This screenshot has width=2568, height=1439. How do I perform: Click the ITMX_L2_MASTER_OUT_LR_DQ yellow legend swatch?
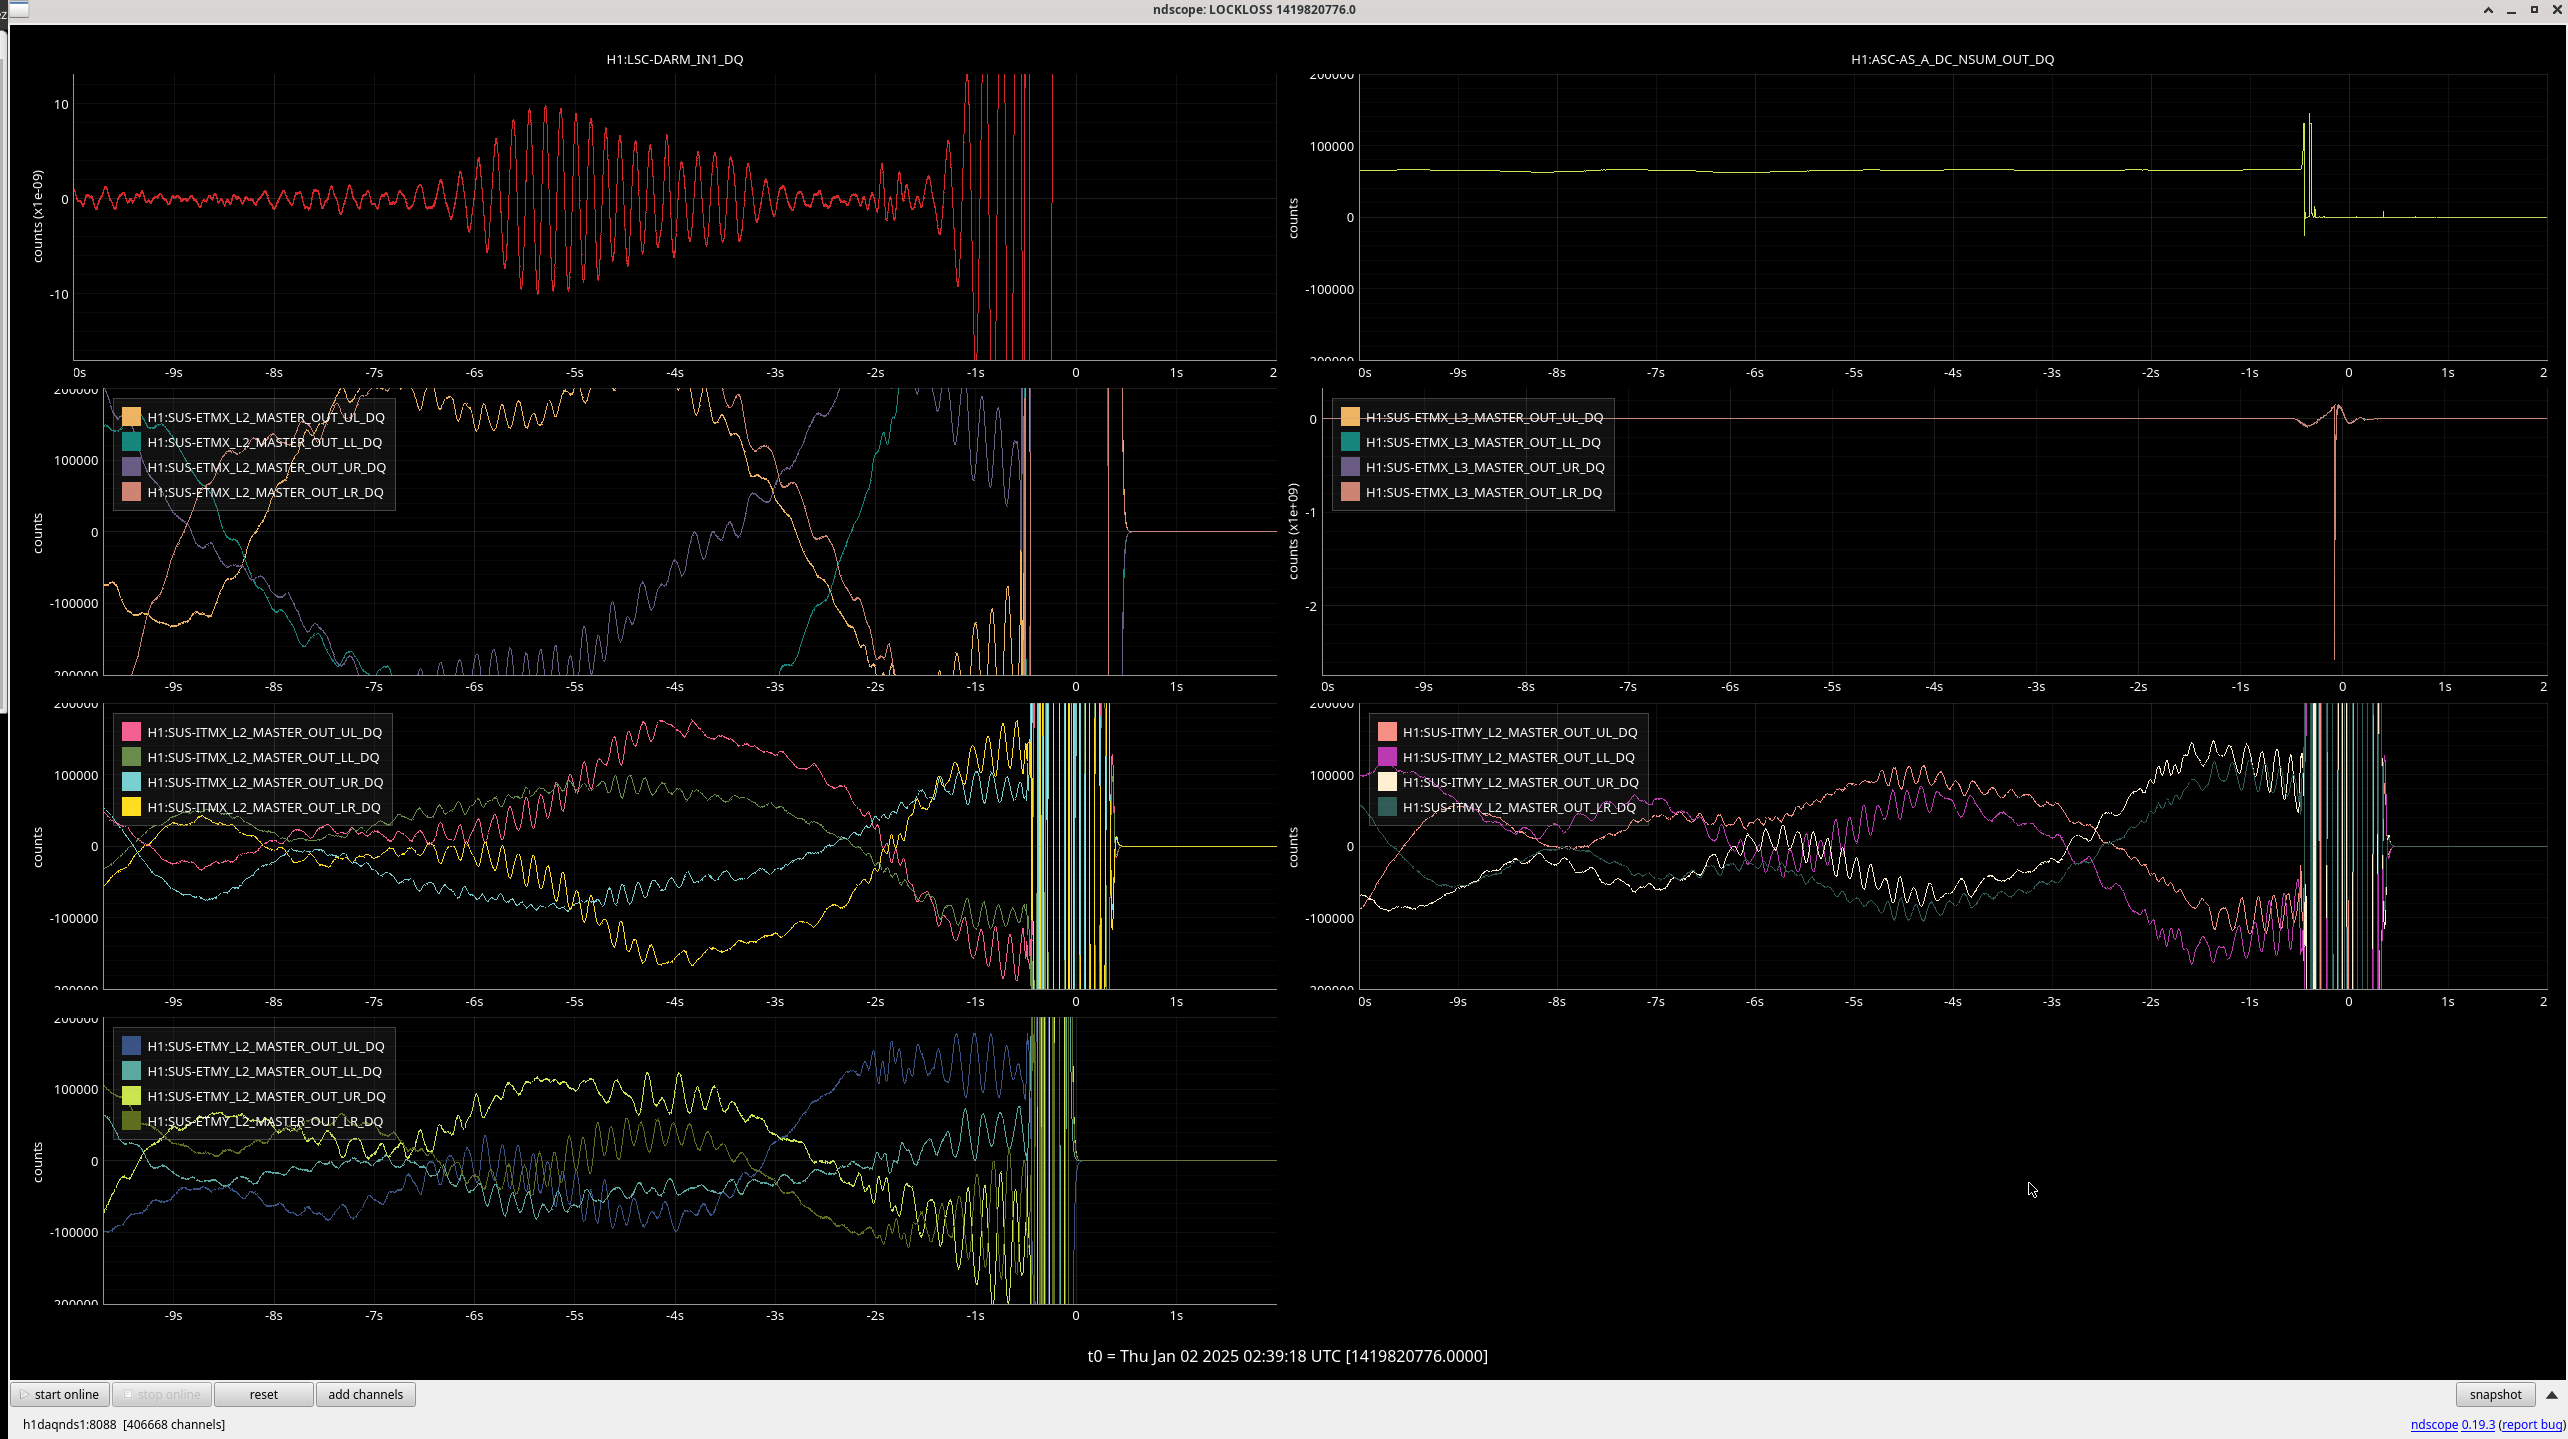(x=131, y=807)
